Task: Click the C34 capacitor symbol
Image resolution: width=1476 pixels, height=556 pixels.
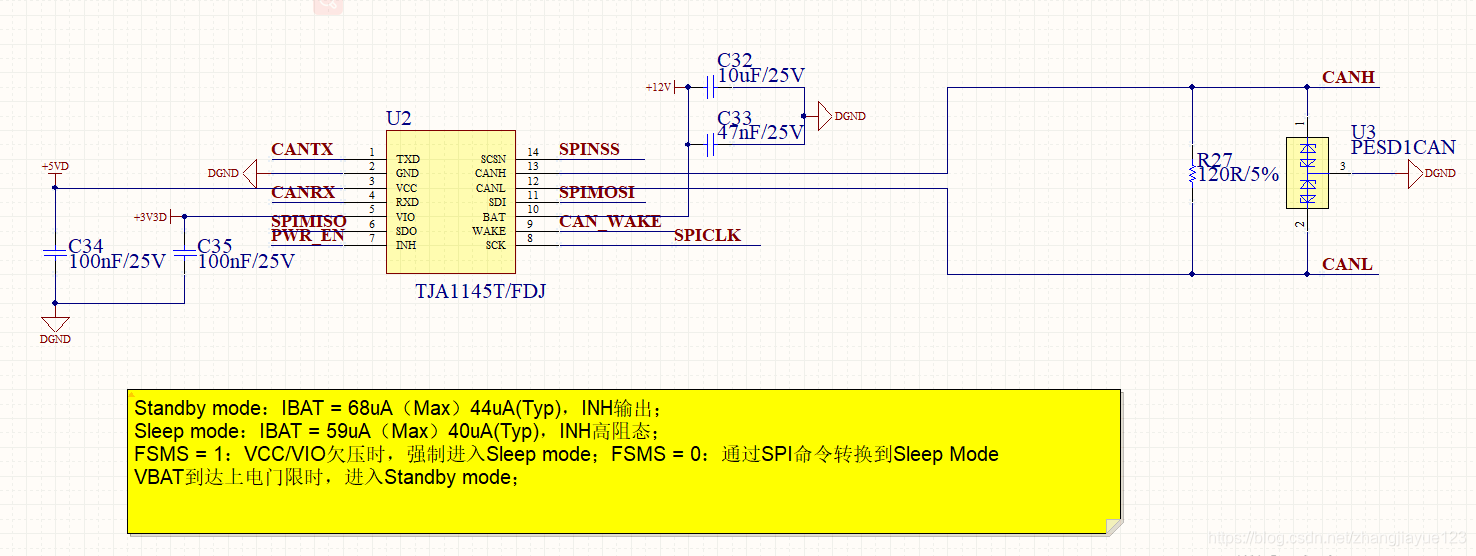Action: click(55, 254)
